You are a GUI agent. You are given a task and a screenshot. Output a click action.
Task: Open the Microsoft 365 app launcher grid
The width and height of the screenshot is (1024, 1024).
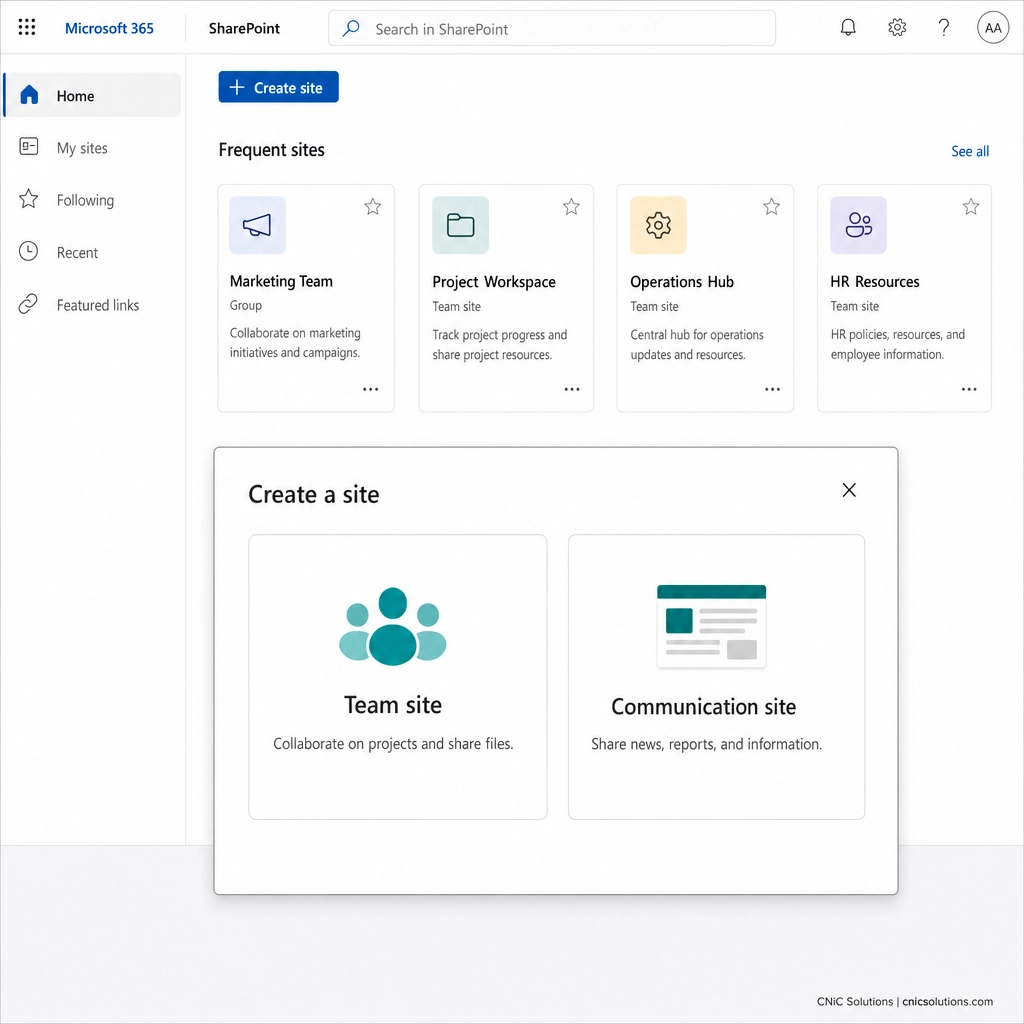click(x=27, y=27)
